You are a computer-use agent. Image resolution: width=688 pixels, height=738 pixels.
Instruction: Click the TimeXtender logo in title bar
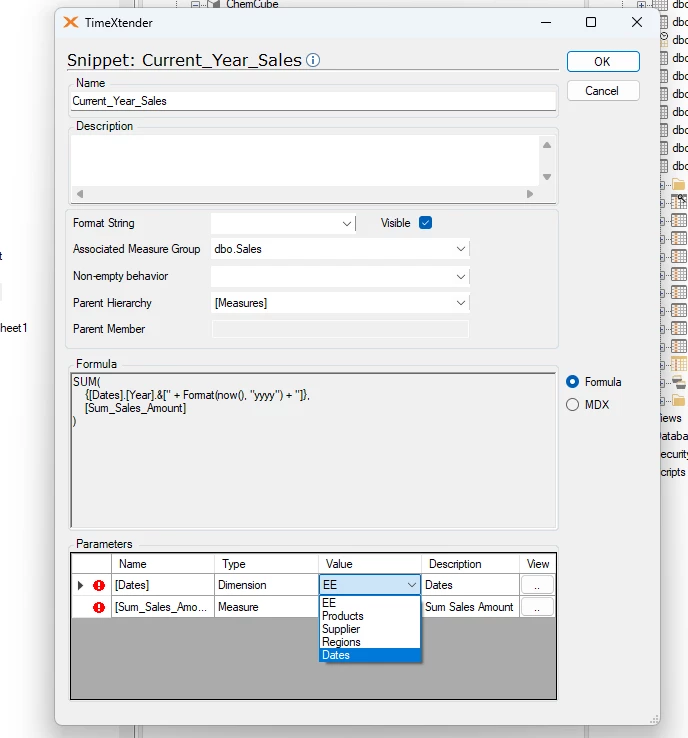(71, 22)
